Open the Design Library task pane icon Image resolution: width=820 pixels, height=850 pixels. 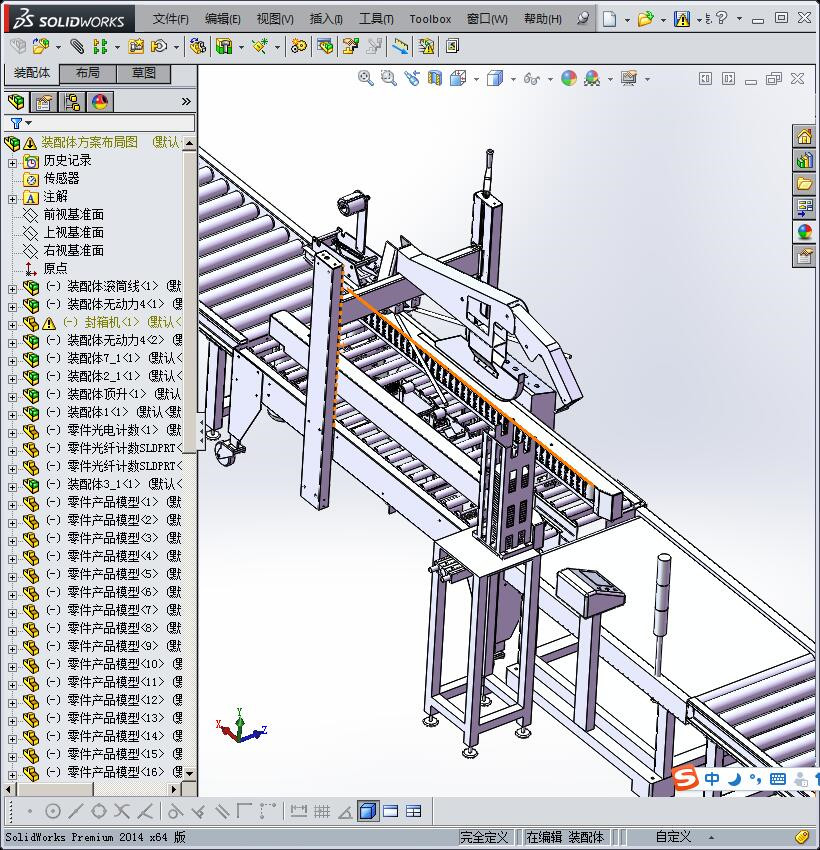tap(804, 160)
